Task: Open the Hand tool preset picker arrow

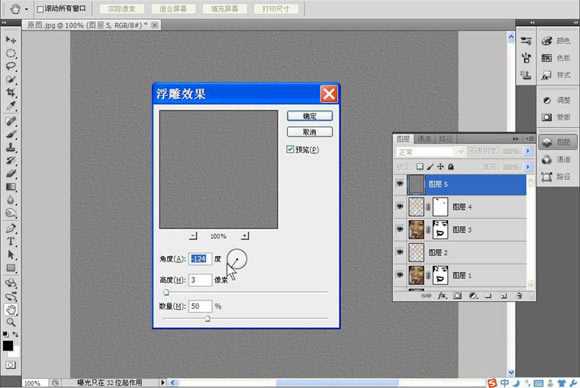Action: click(x=27, y=9)
